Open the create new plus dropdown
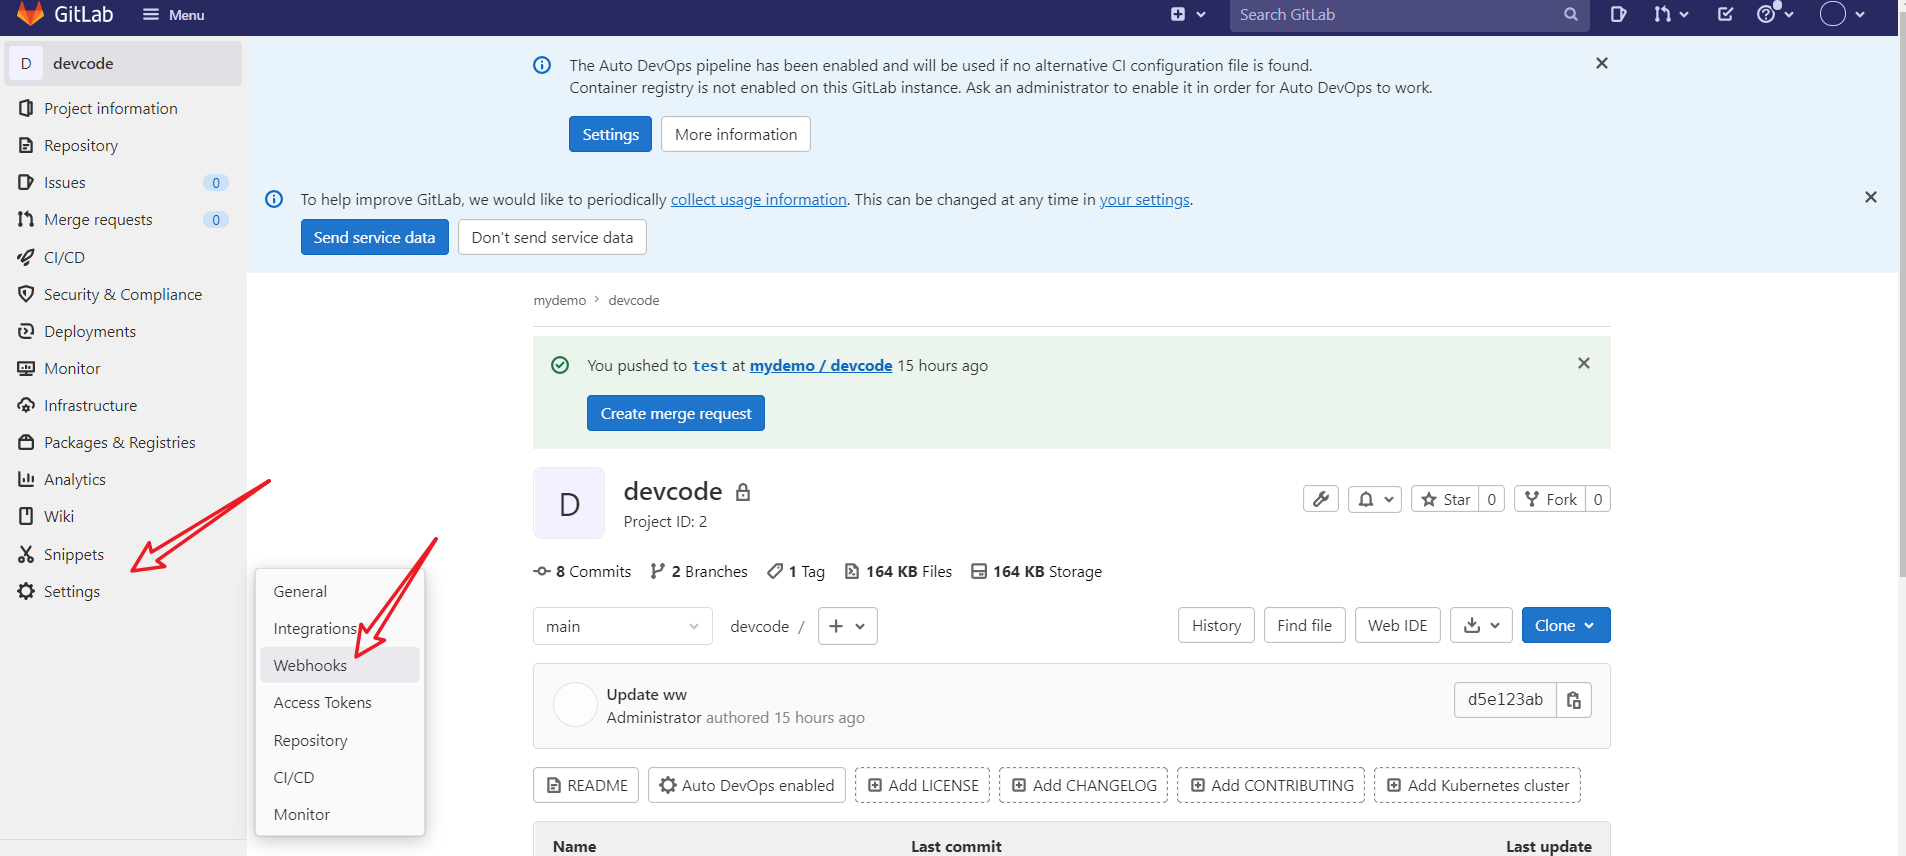Screen dimensions: 1906x856 pyautogui.click(x=1188, y=14)
